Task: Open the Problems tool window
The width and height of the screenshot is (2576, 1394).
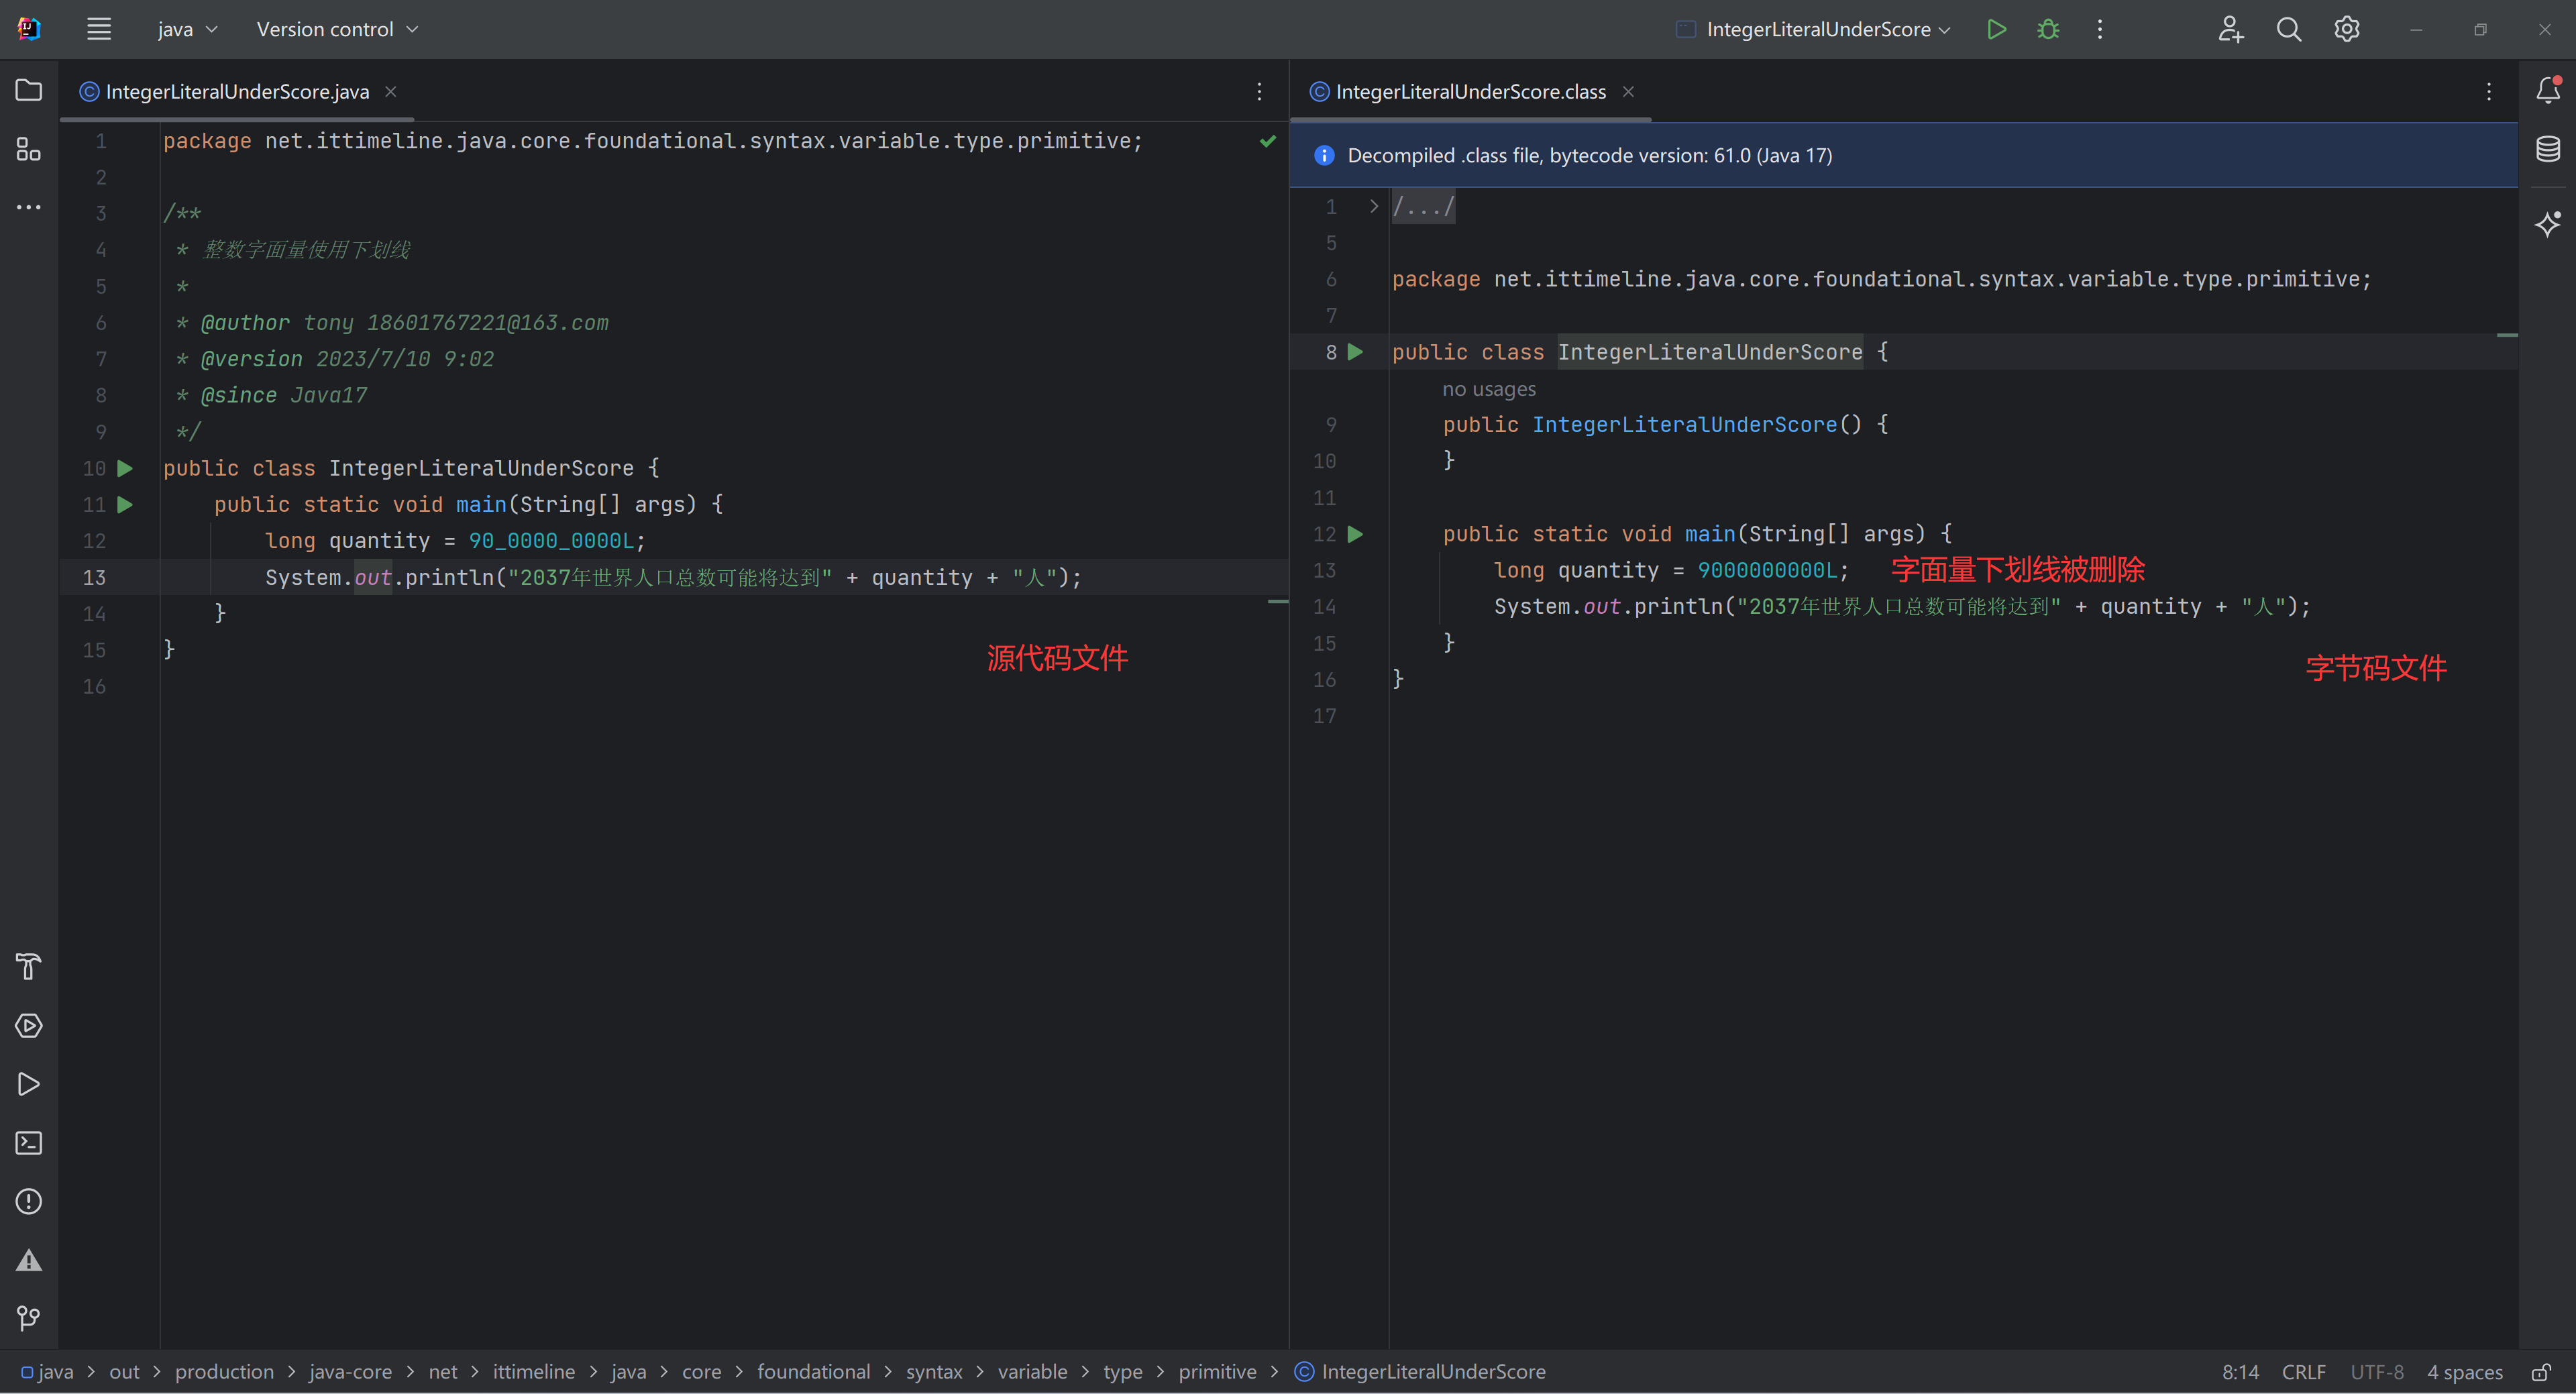Action: click(29, 1201)
